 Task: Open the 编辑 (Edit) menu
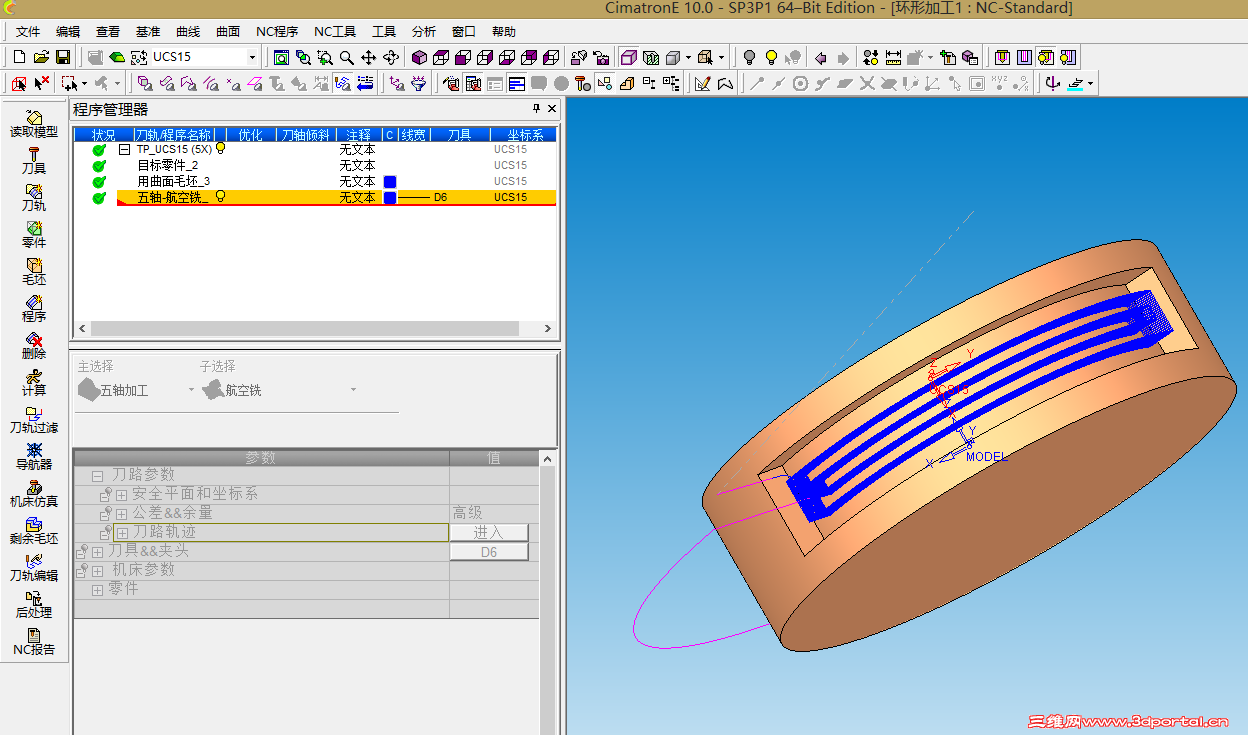68,32
